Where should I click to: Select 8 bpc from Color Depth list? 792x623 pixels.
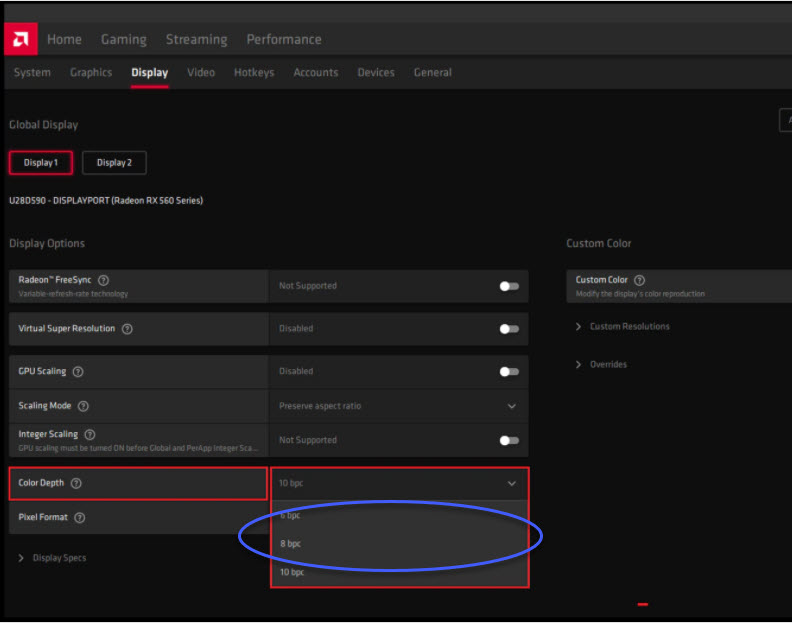tap(290, 544)
